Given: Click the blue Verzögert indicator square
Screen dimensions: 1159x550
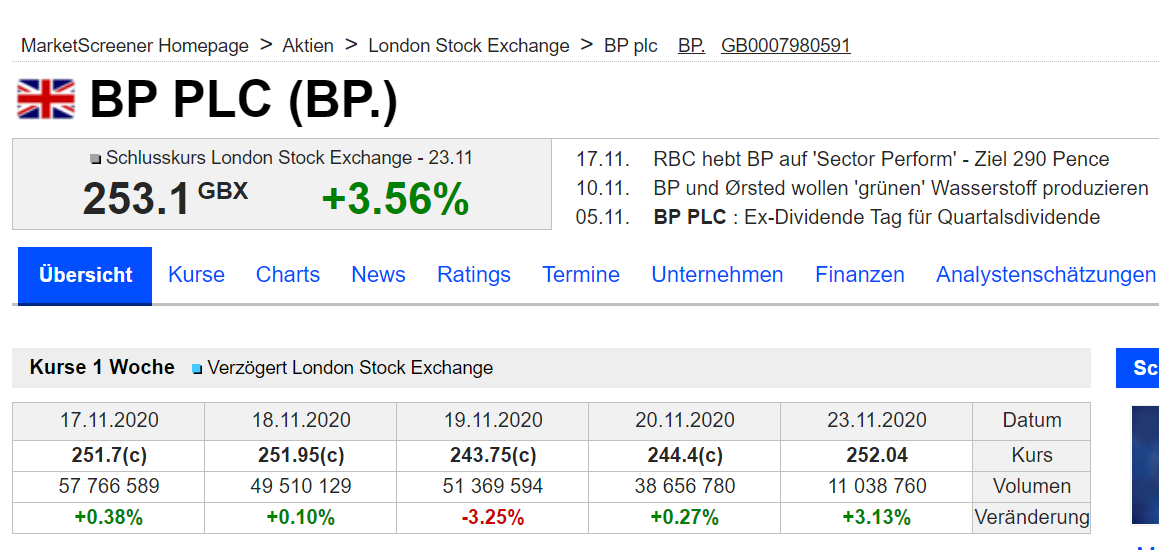Looking at the screenshot, I should tap(197, 369).
